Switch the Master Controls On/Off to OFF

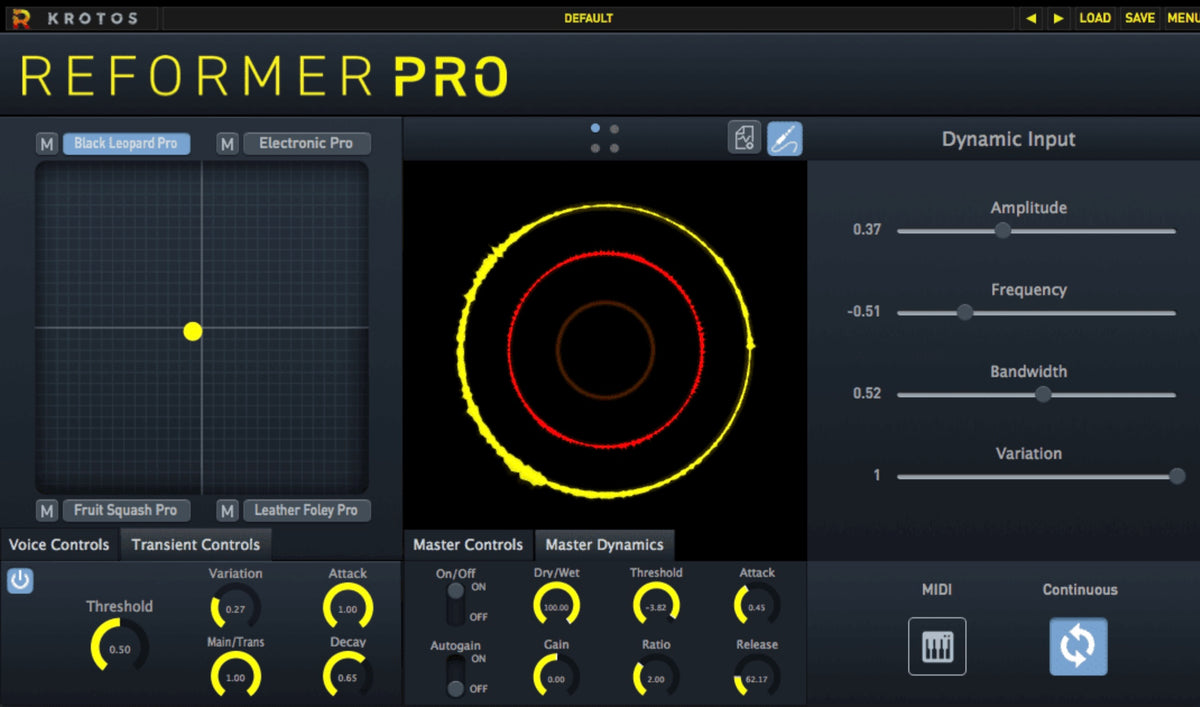click(x=455, y=615)
